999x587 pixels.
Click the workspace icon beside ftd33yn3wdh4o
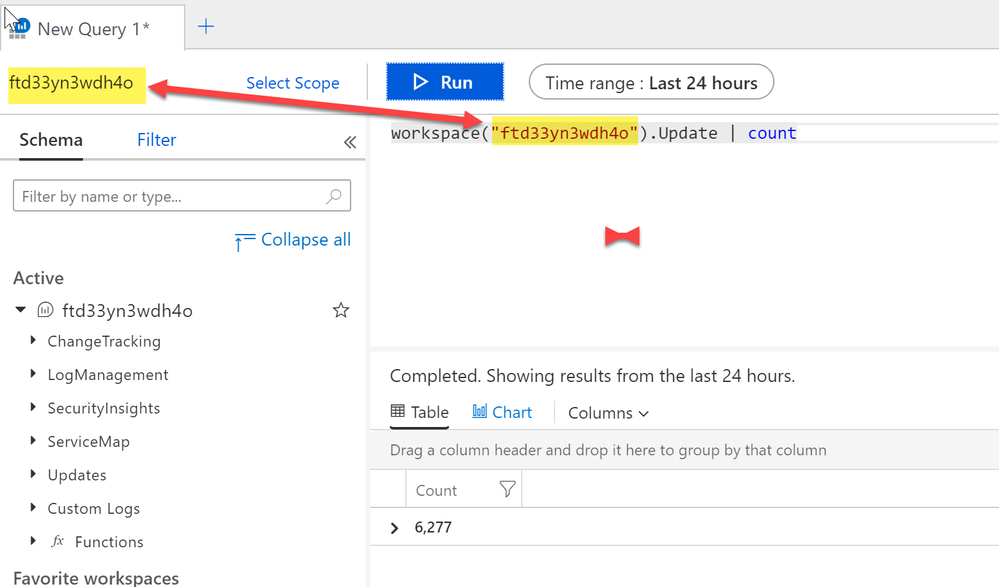(45, 310)
